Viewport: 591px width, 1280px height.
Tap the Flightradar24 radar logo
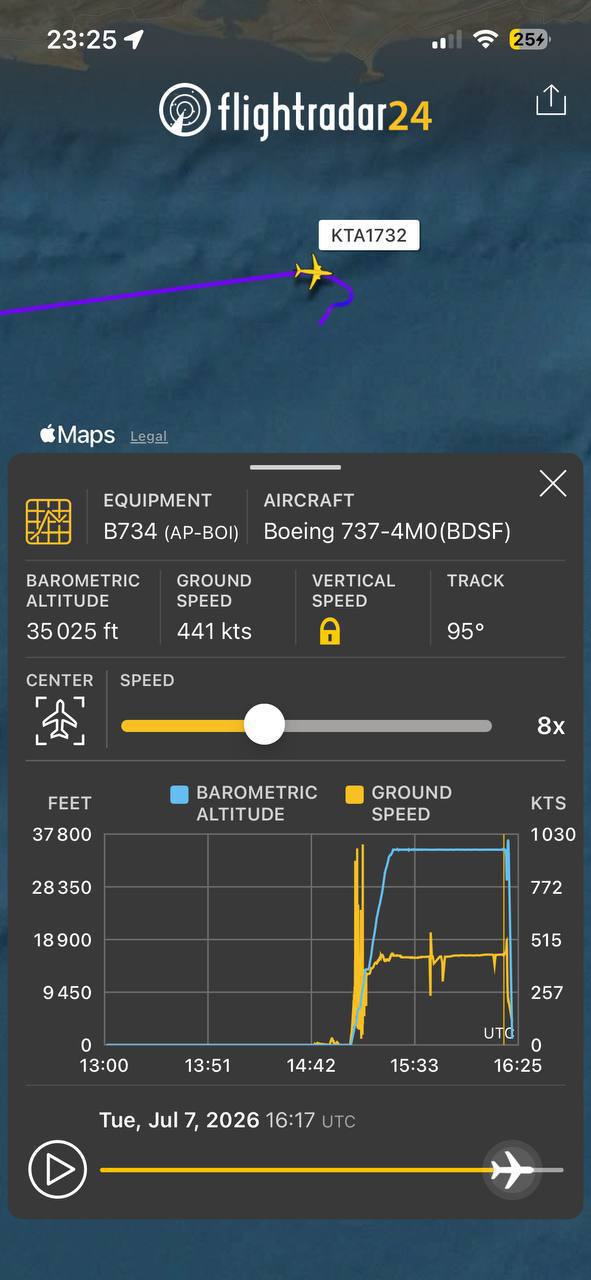(x=185, y=111)
